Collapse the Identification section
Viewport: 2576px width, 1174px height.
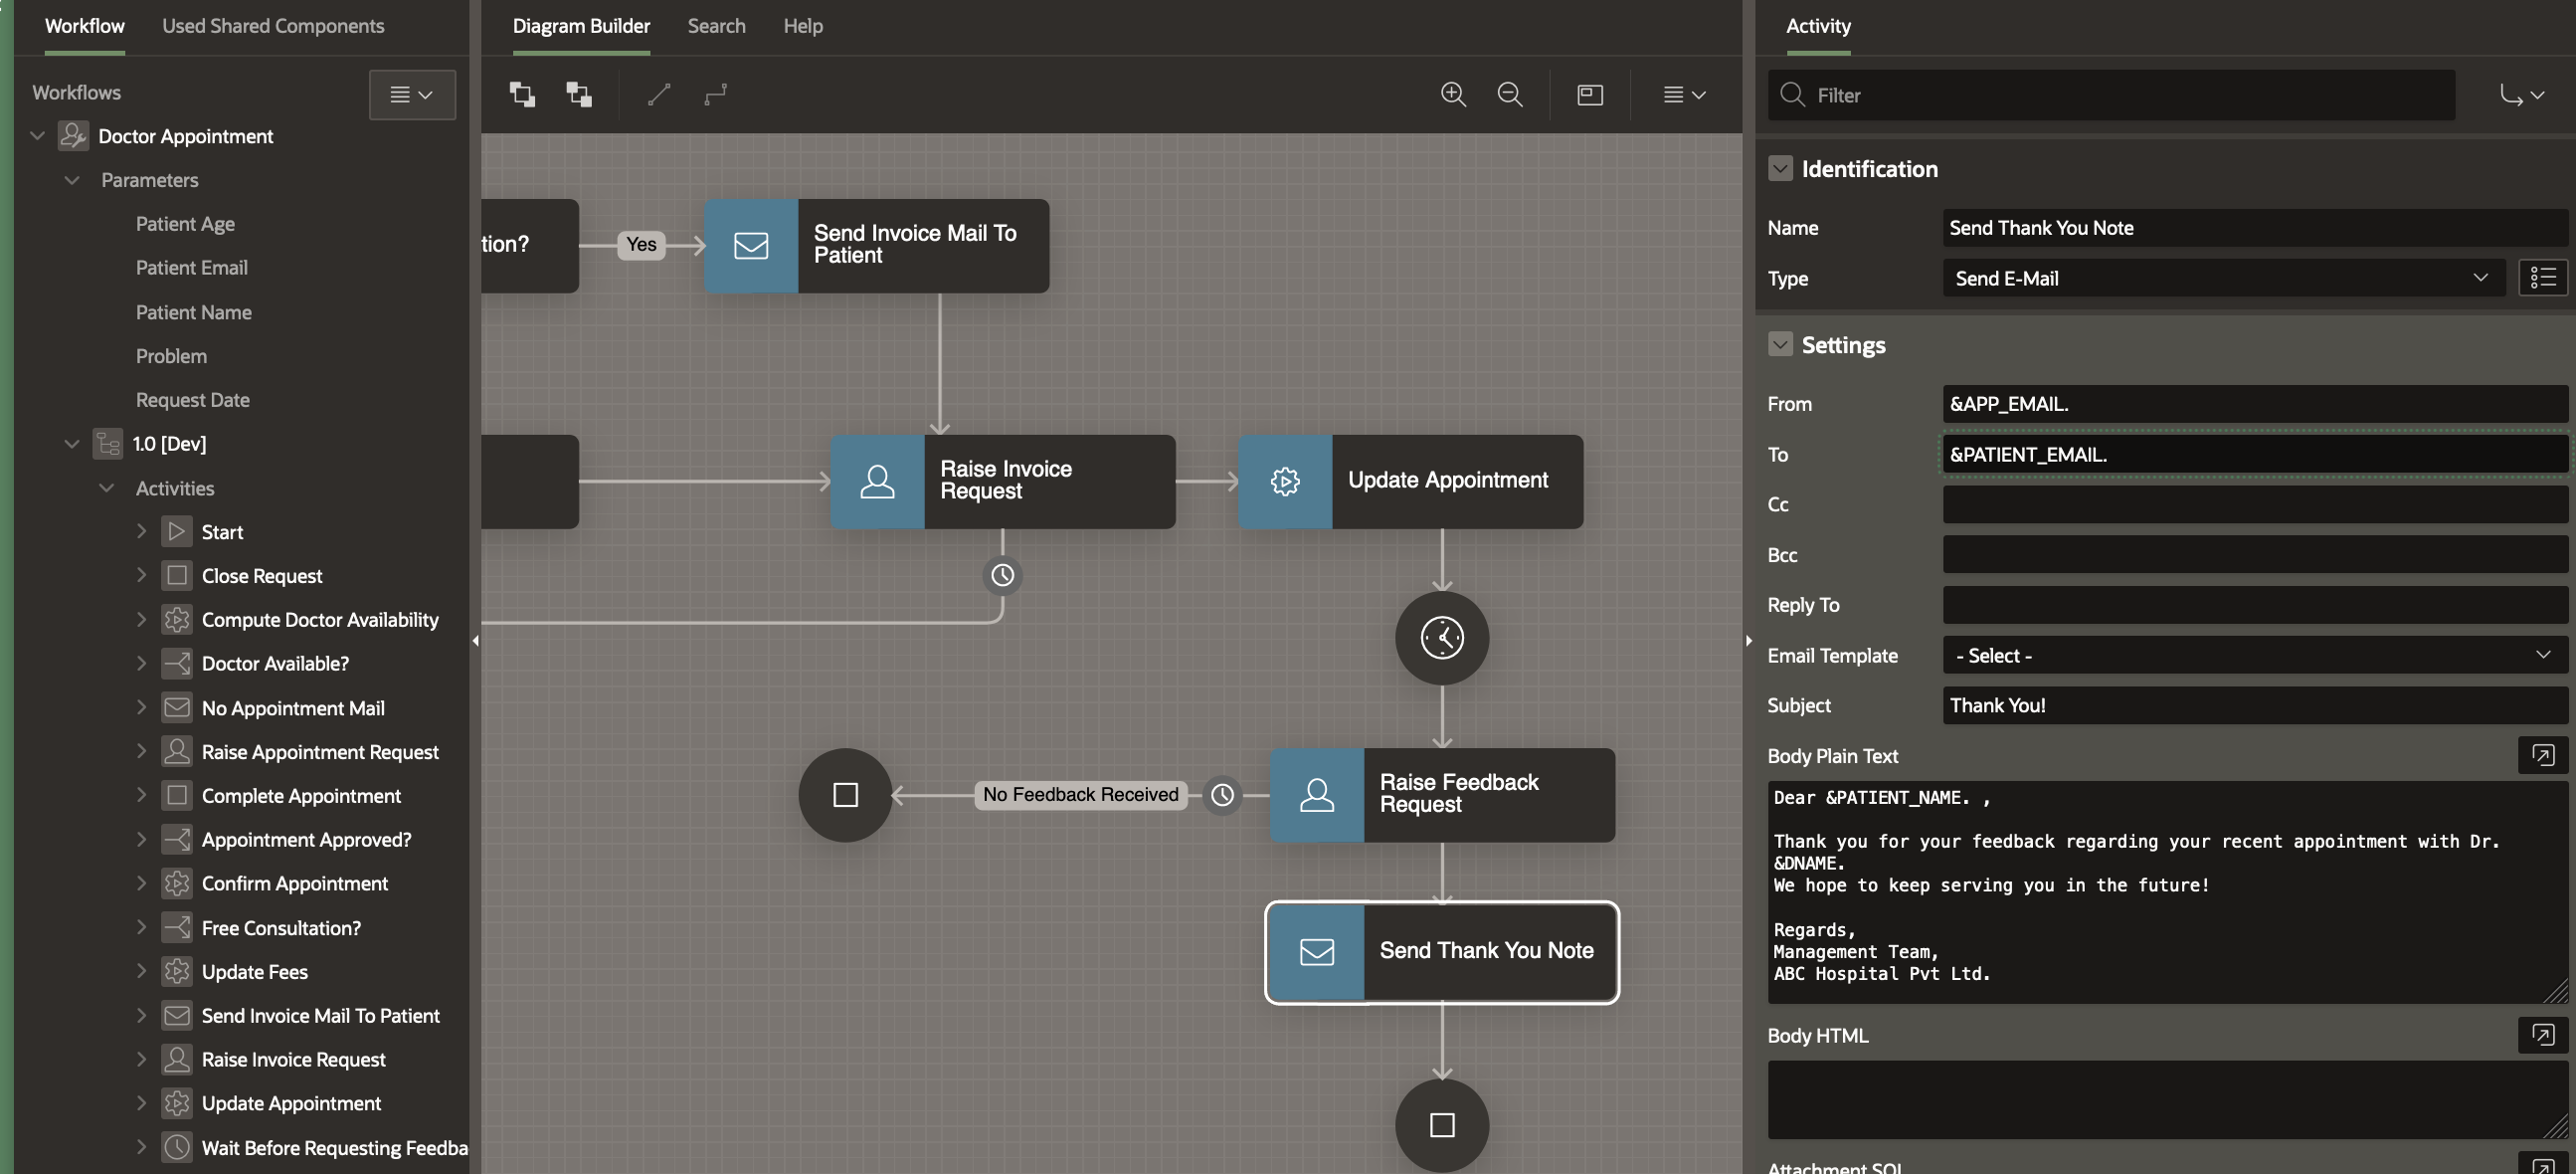coord(1779,168)
